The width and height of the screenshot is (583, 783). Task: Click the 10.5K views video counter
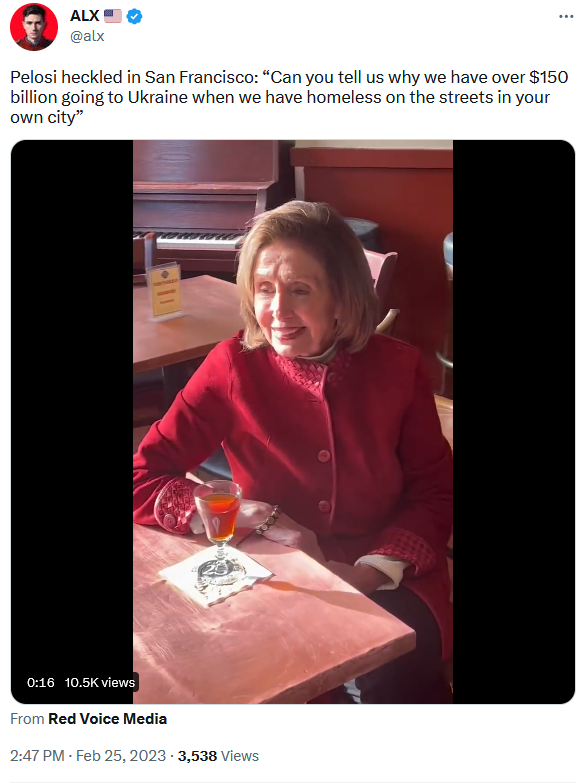point(99,682)
